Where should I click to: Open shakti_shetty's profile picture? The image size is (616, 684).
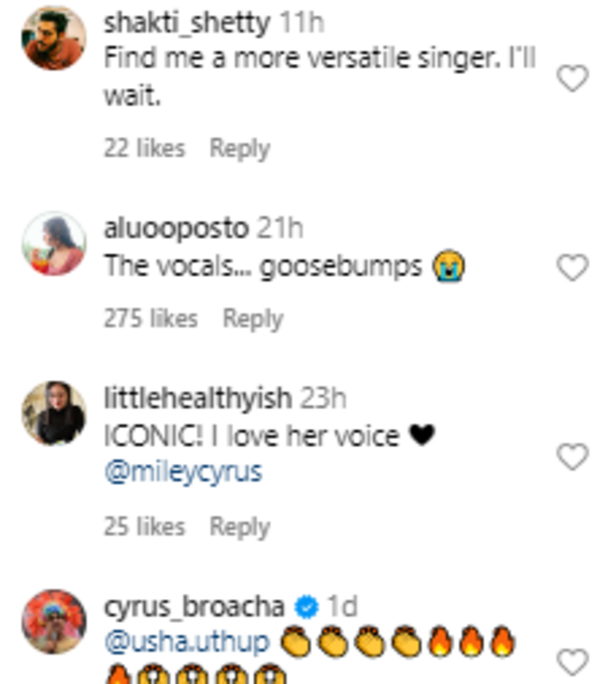click(x=54, y=39)
